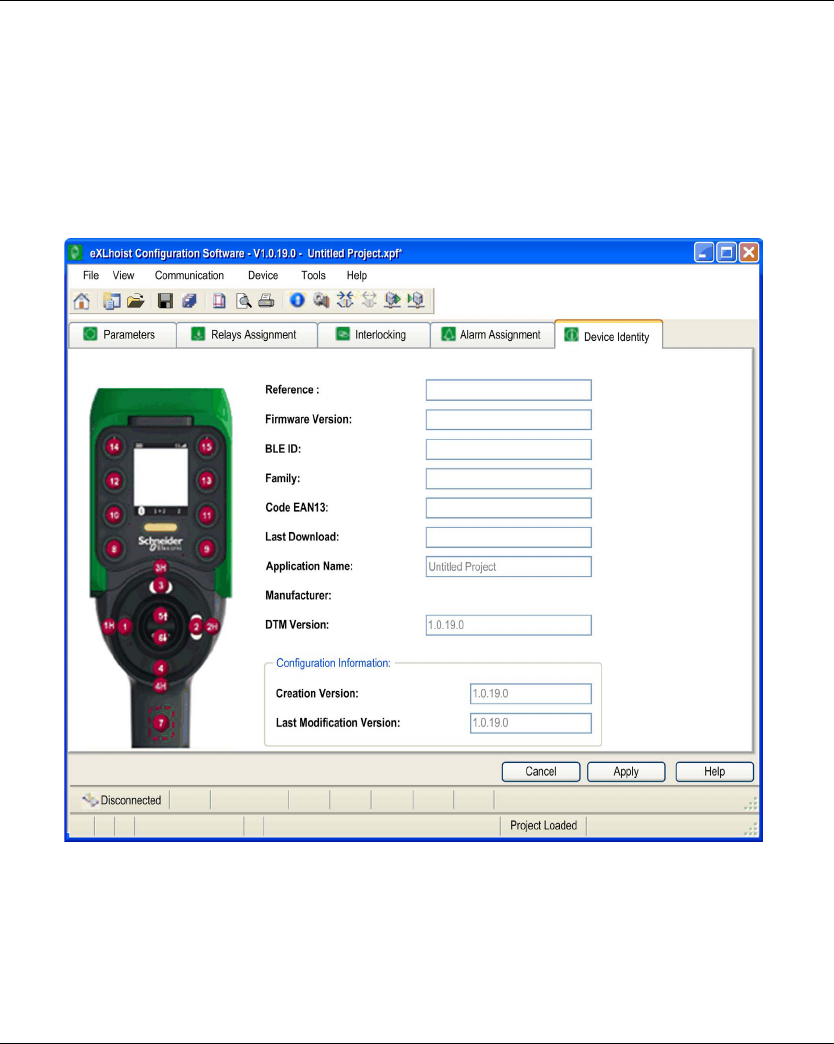Click the Home toolbar icon
This screenshot has width=834, height=1044.
[x=81, y=301]
